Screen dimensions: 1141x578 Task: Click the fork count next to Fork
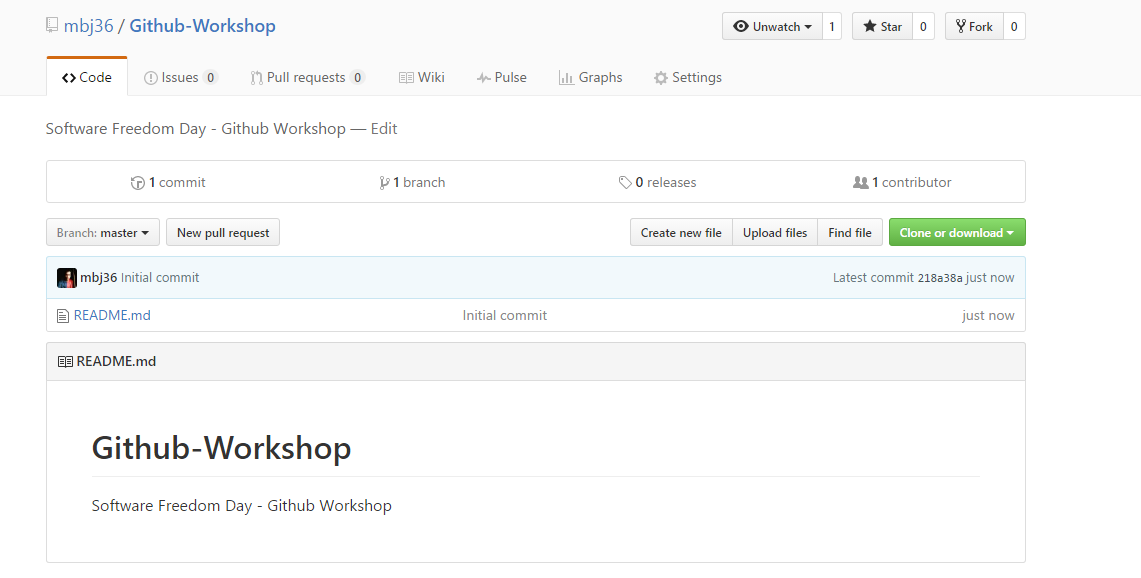pyautogui.click(x=1014, y=26)
